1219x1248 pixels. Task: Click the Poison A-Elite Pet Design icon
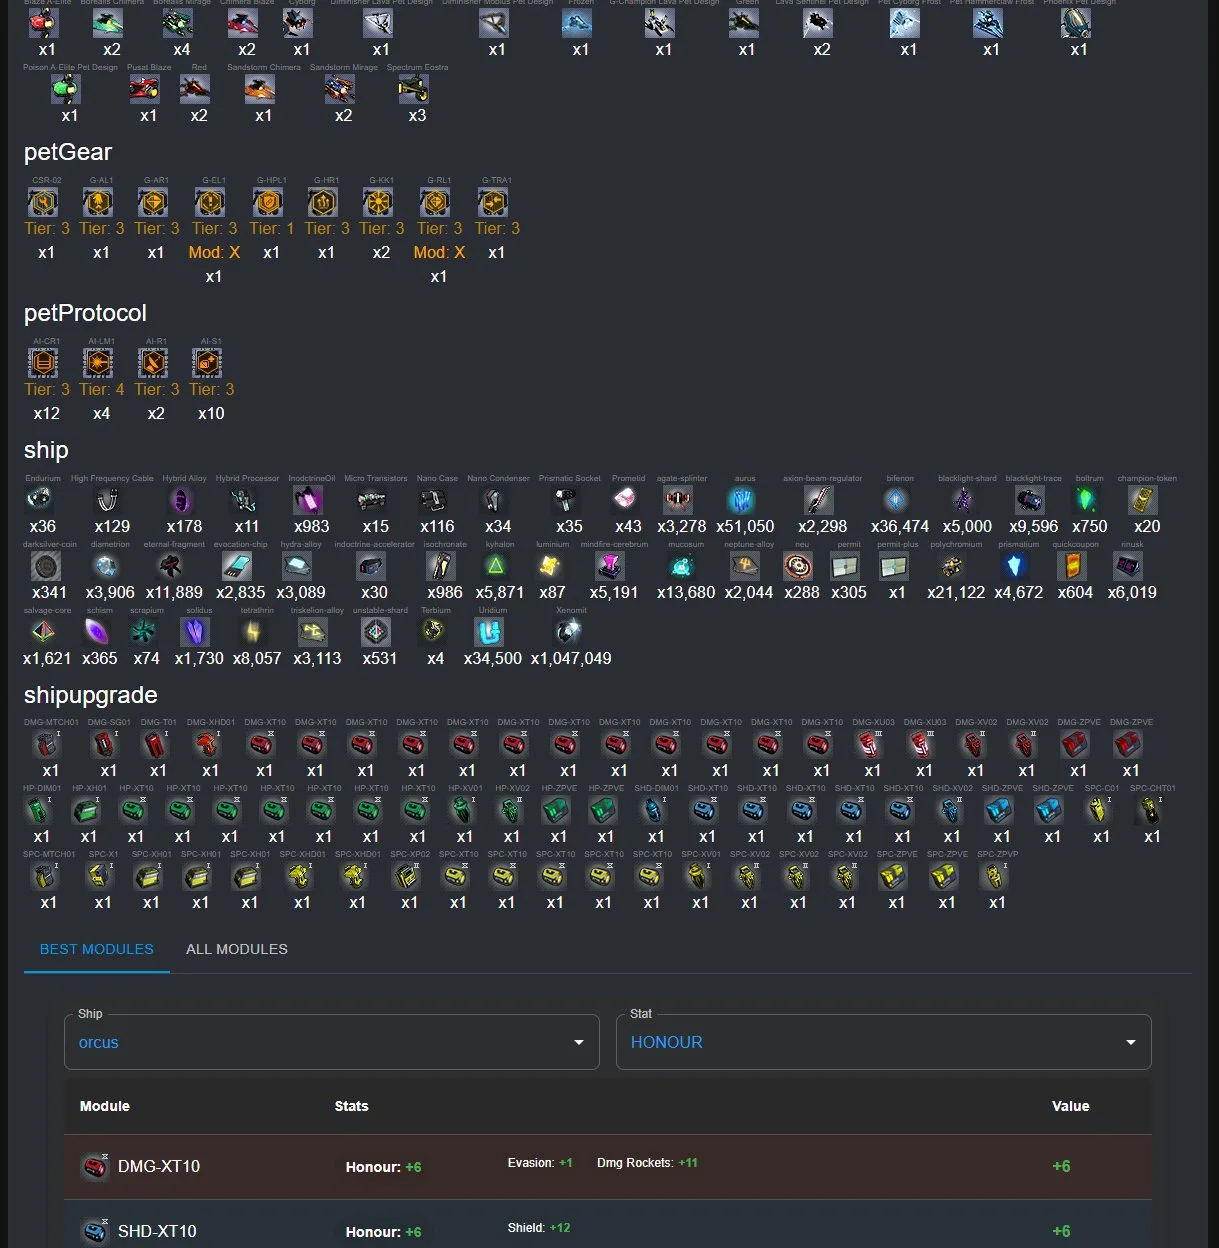pos(66,89)
